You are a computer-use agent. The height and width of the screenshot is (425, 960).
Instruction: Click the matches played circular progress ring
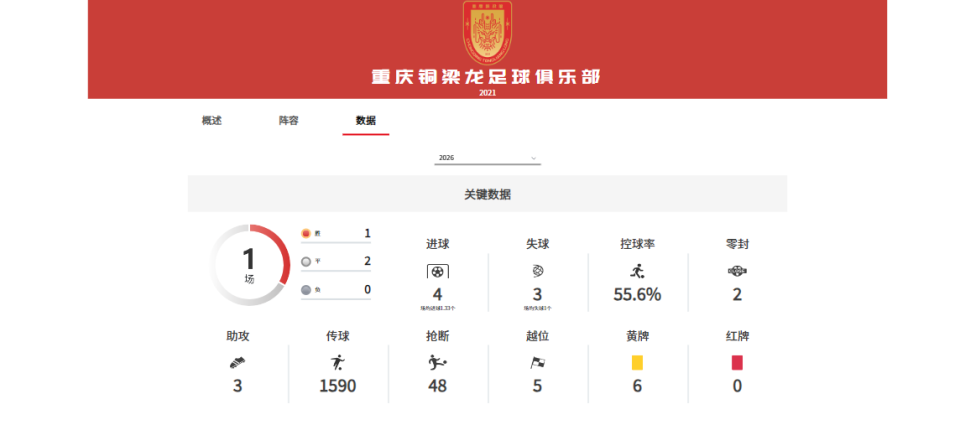coord(250,264)
